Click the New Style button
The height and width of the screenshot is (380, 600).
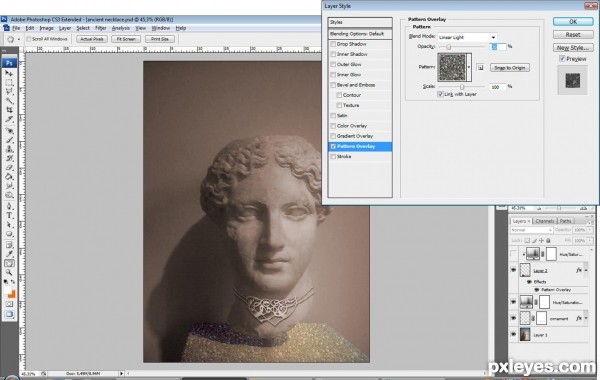pos(573,48)
